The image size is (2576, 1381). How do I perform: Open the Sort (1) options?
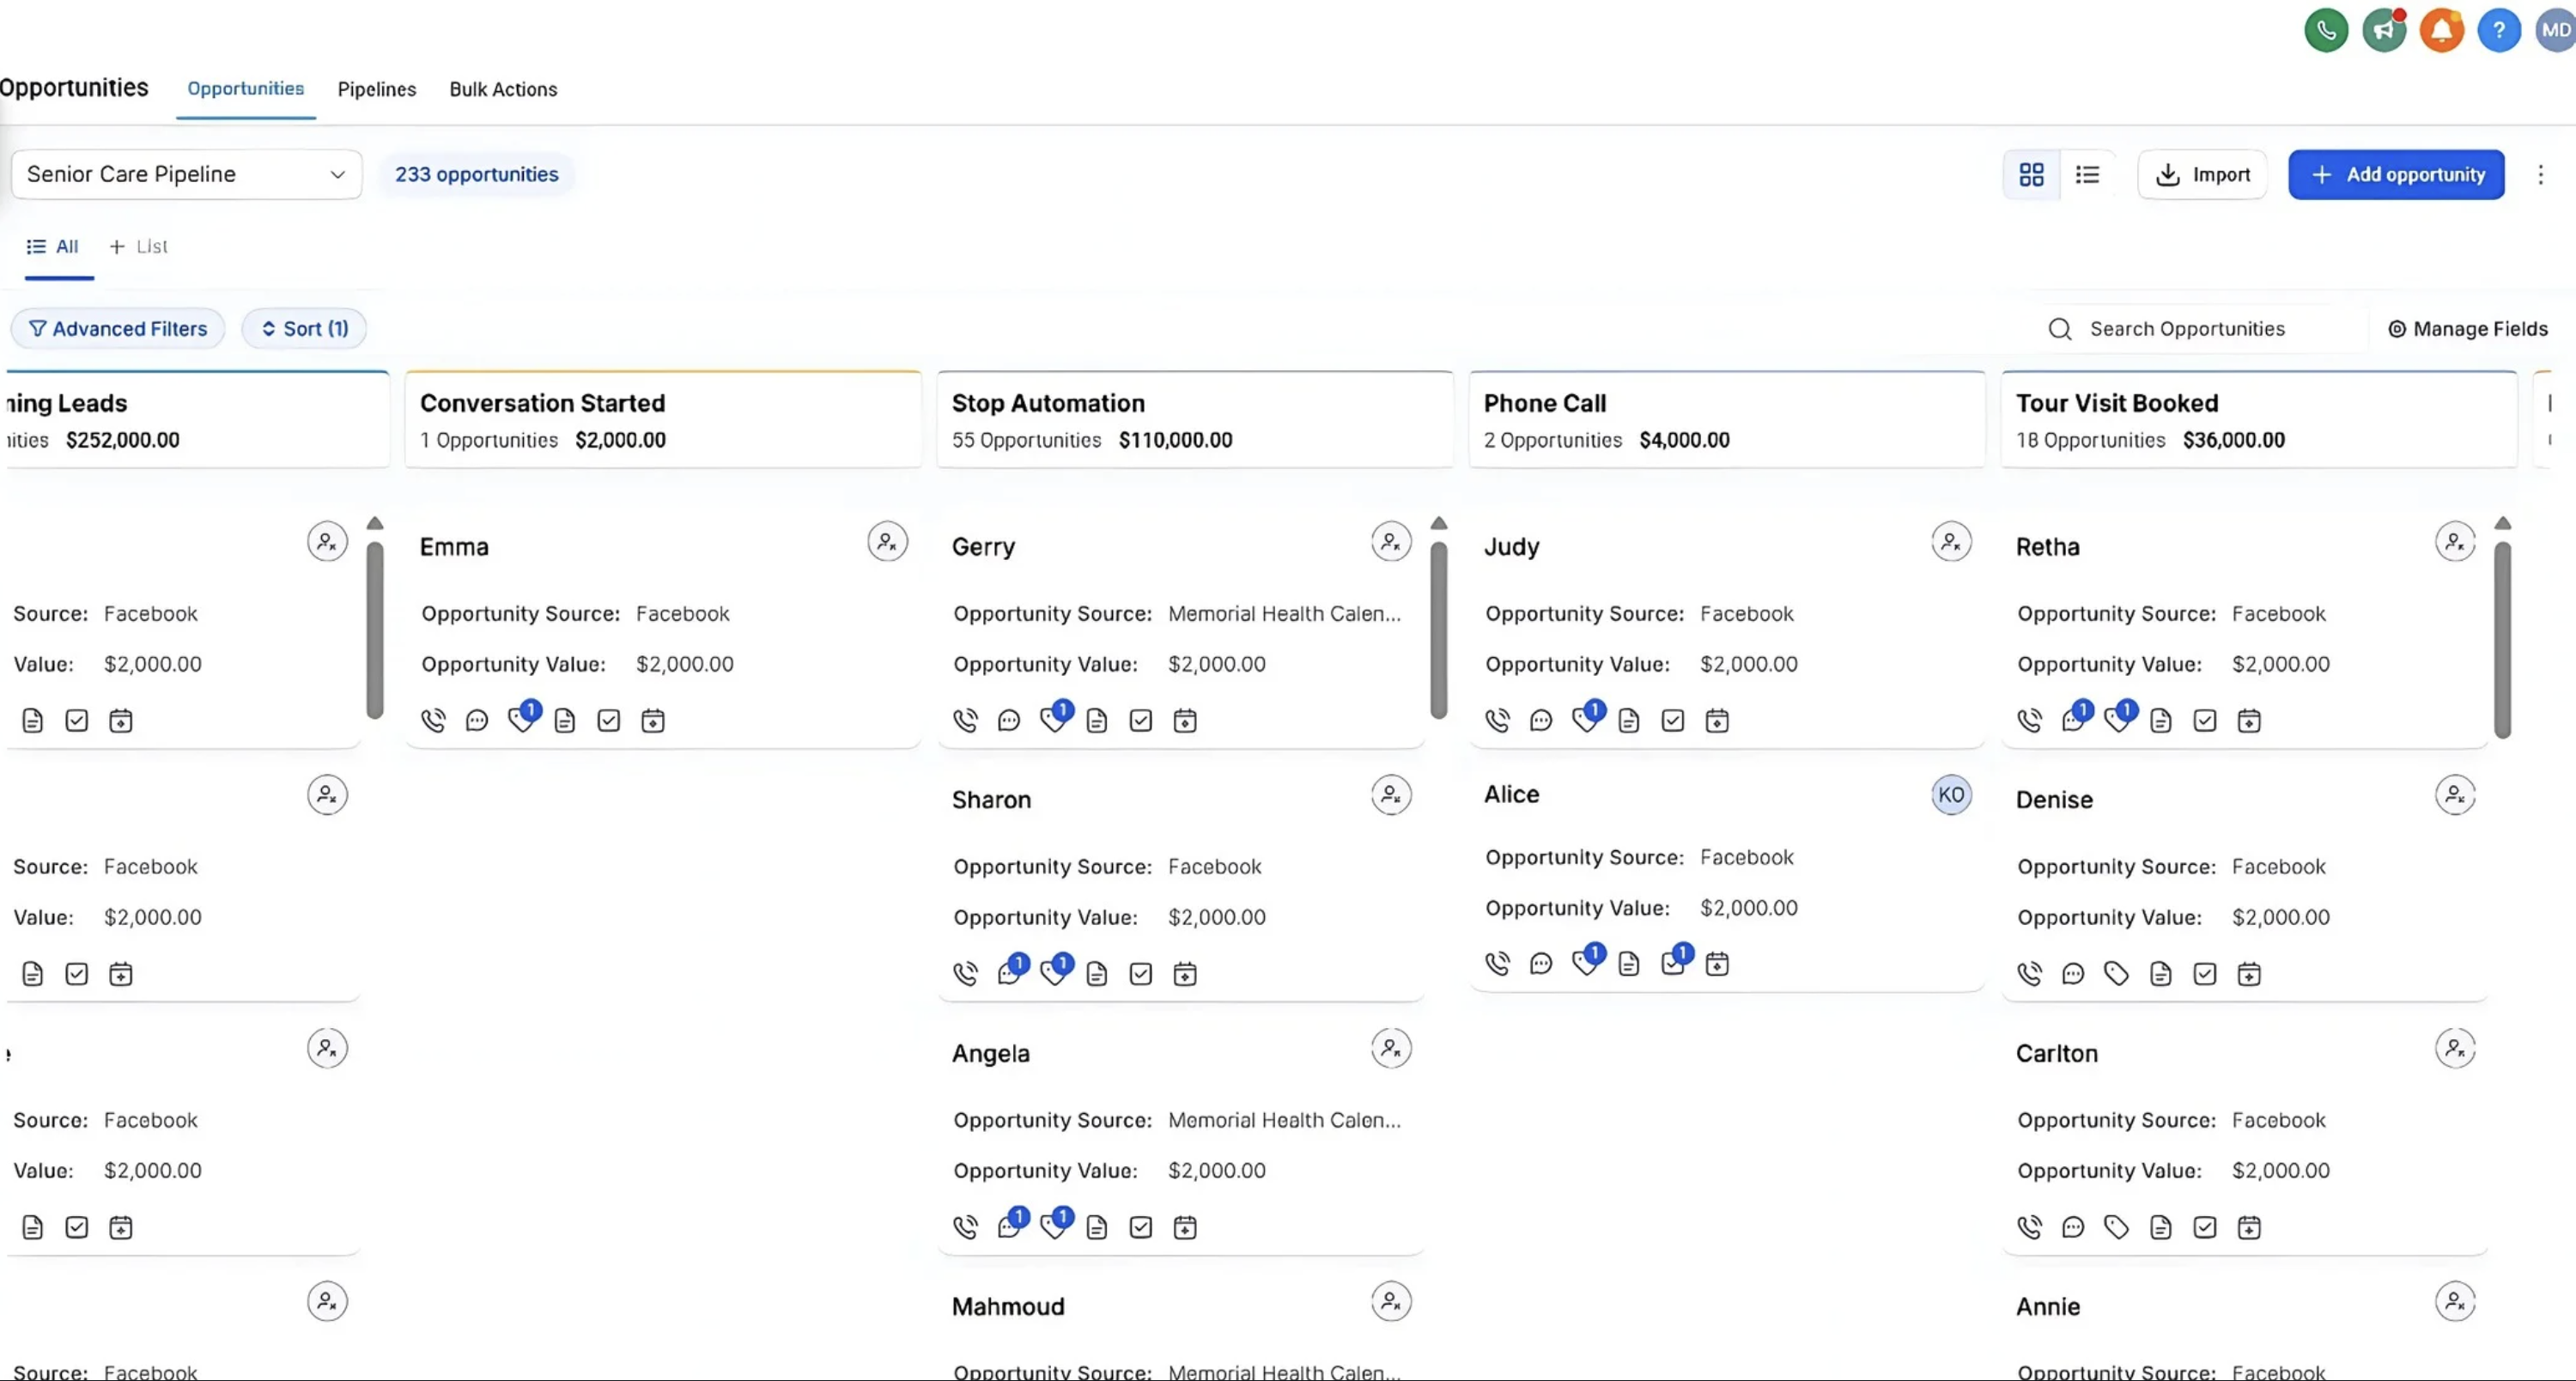[x=304, y=328]
